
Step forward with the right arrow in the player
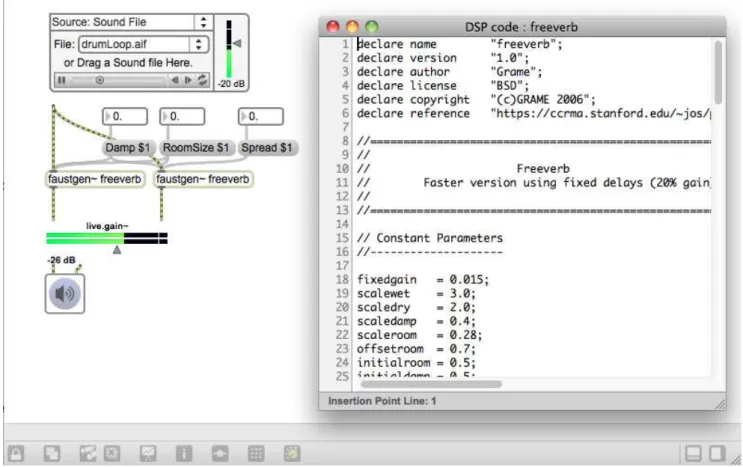coord(188,80)
